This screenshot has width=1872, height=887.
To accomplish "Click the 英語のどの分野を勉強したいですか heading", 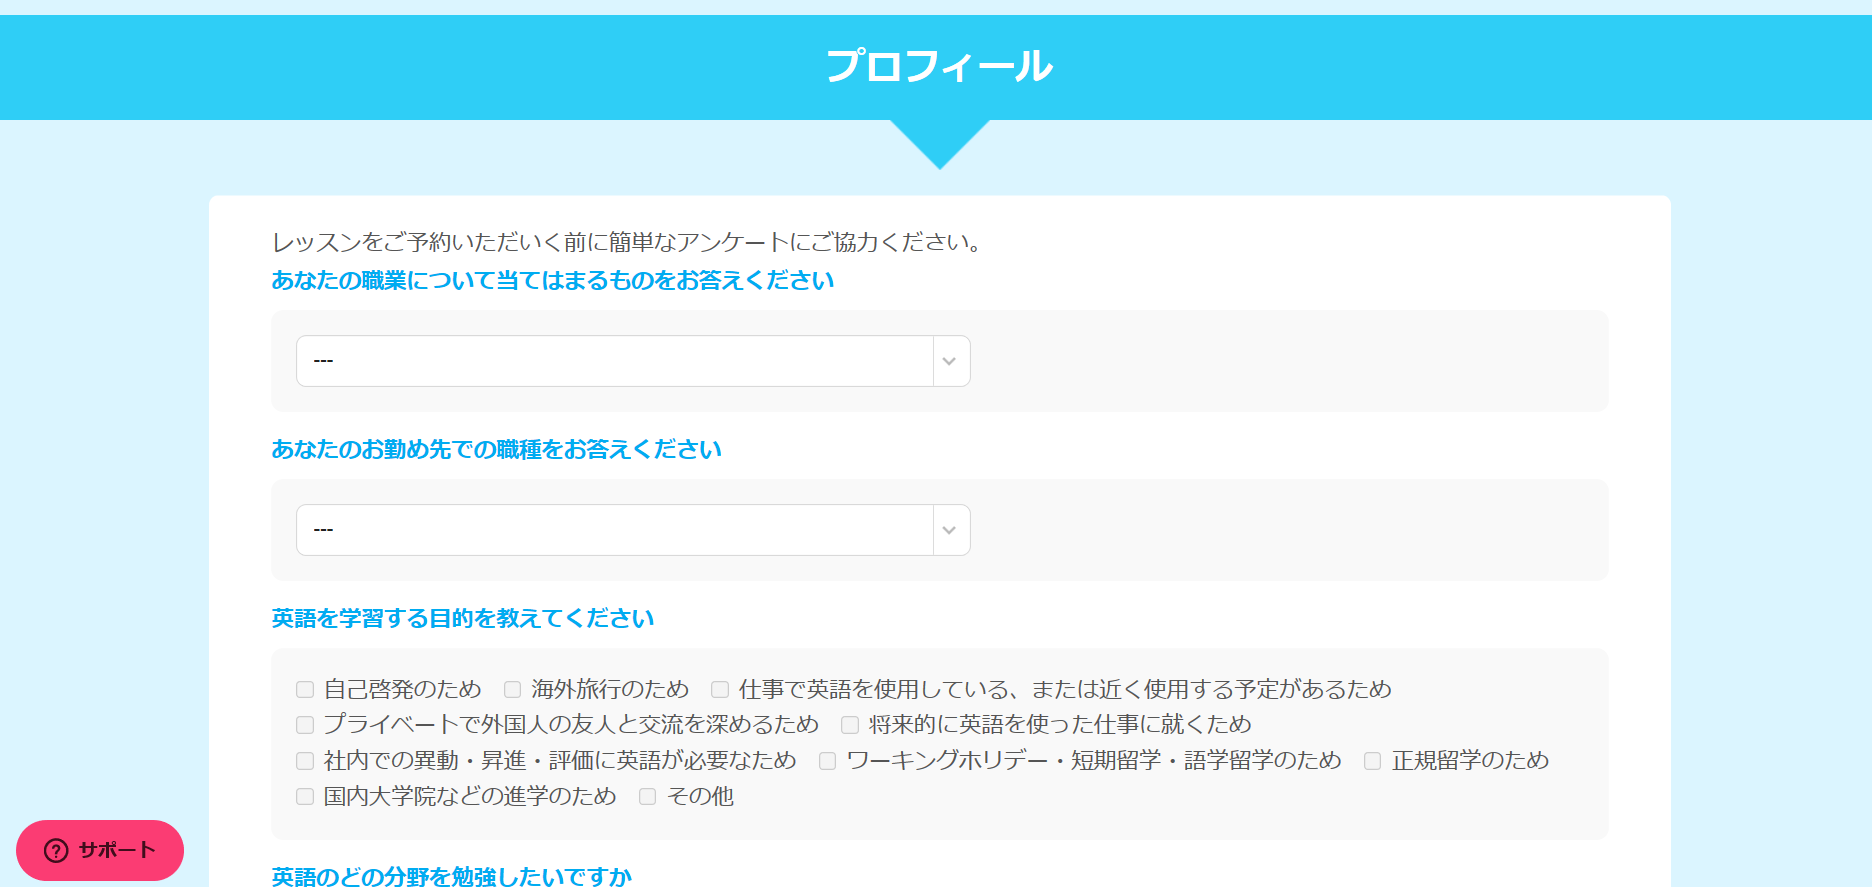I will [452, 876].
